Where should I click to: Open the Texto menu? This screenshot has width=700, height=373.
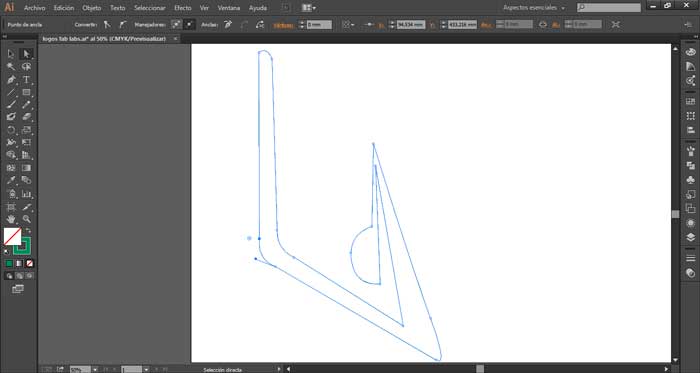(x=118, y=8)
